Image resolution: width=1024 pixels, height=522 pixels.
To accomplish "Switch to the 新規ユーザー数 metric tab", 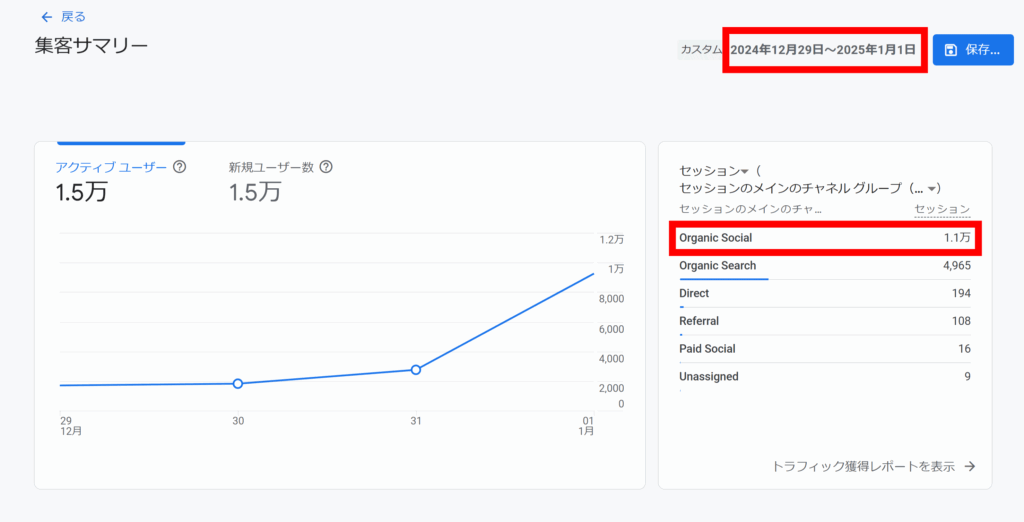I will (272, 167).
